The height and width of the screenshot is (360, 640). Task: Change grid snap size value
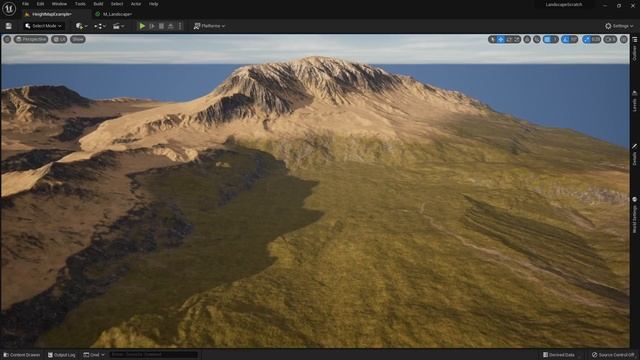click(x=555, y=39)
